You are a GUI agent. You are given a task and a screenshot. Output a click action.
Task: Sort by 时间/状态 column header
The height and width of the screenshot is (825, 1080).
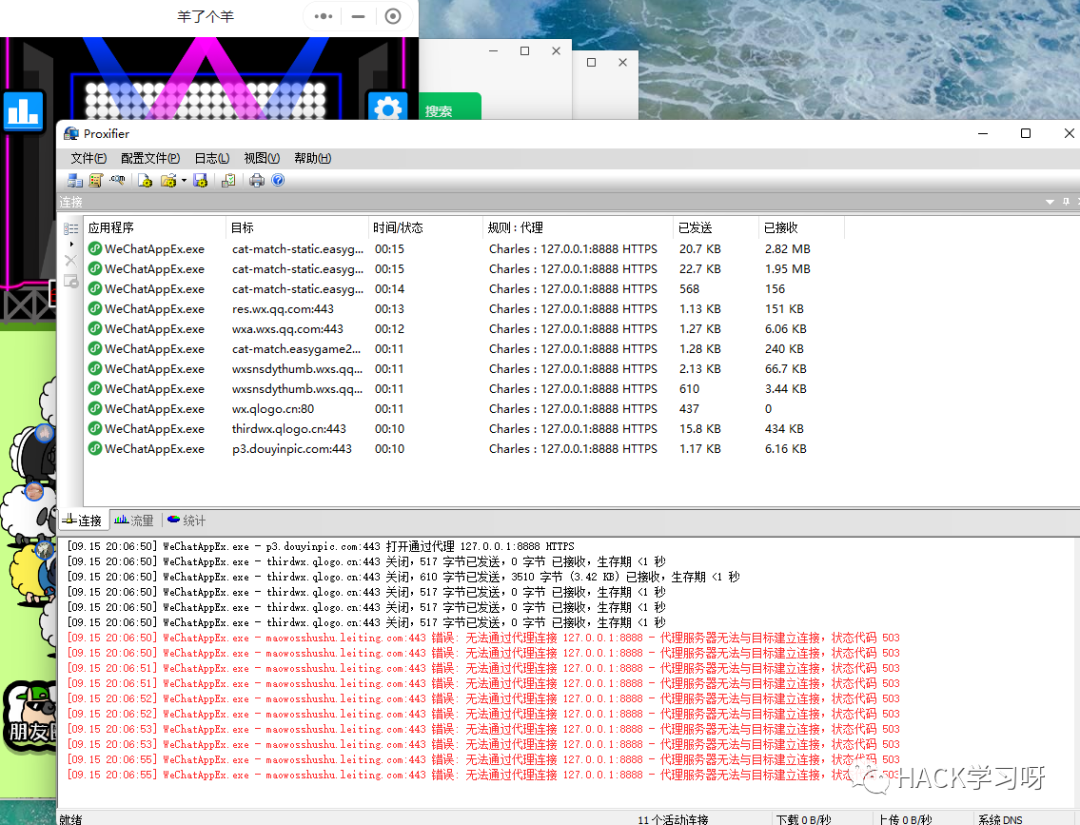(426, 228)
